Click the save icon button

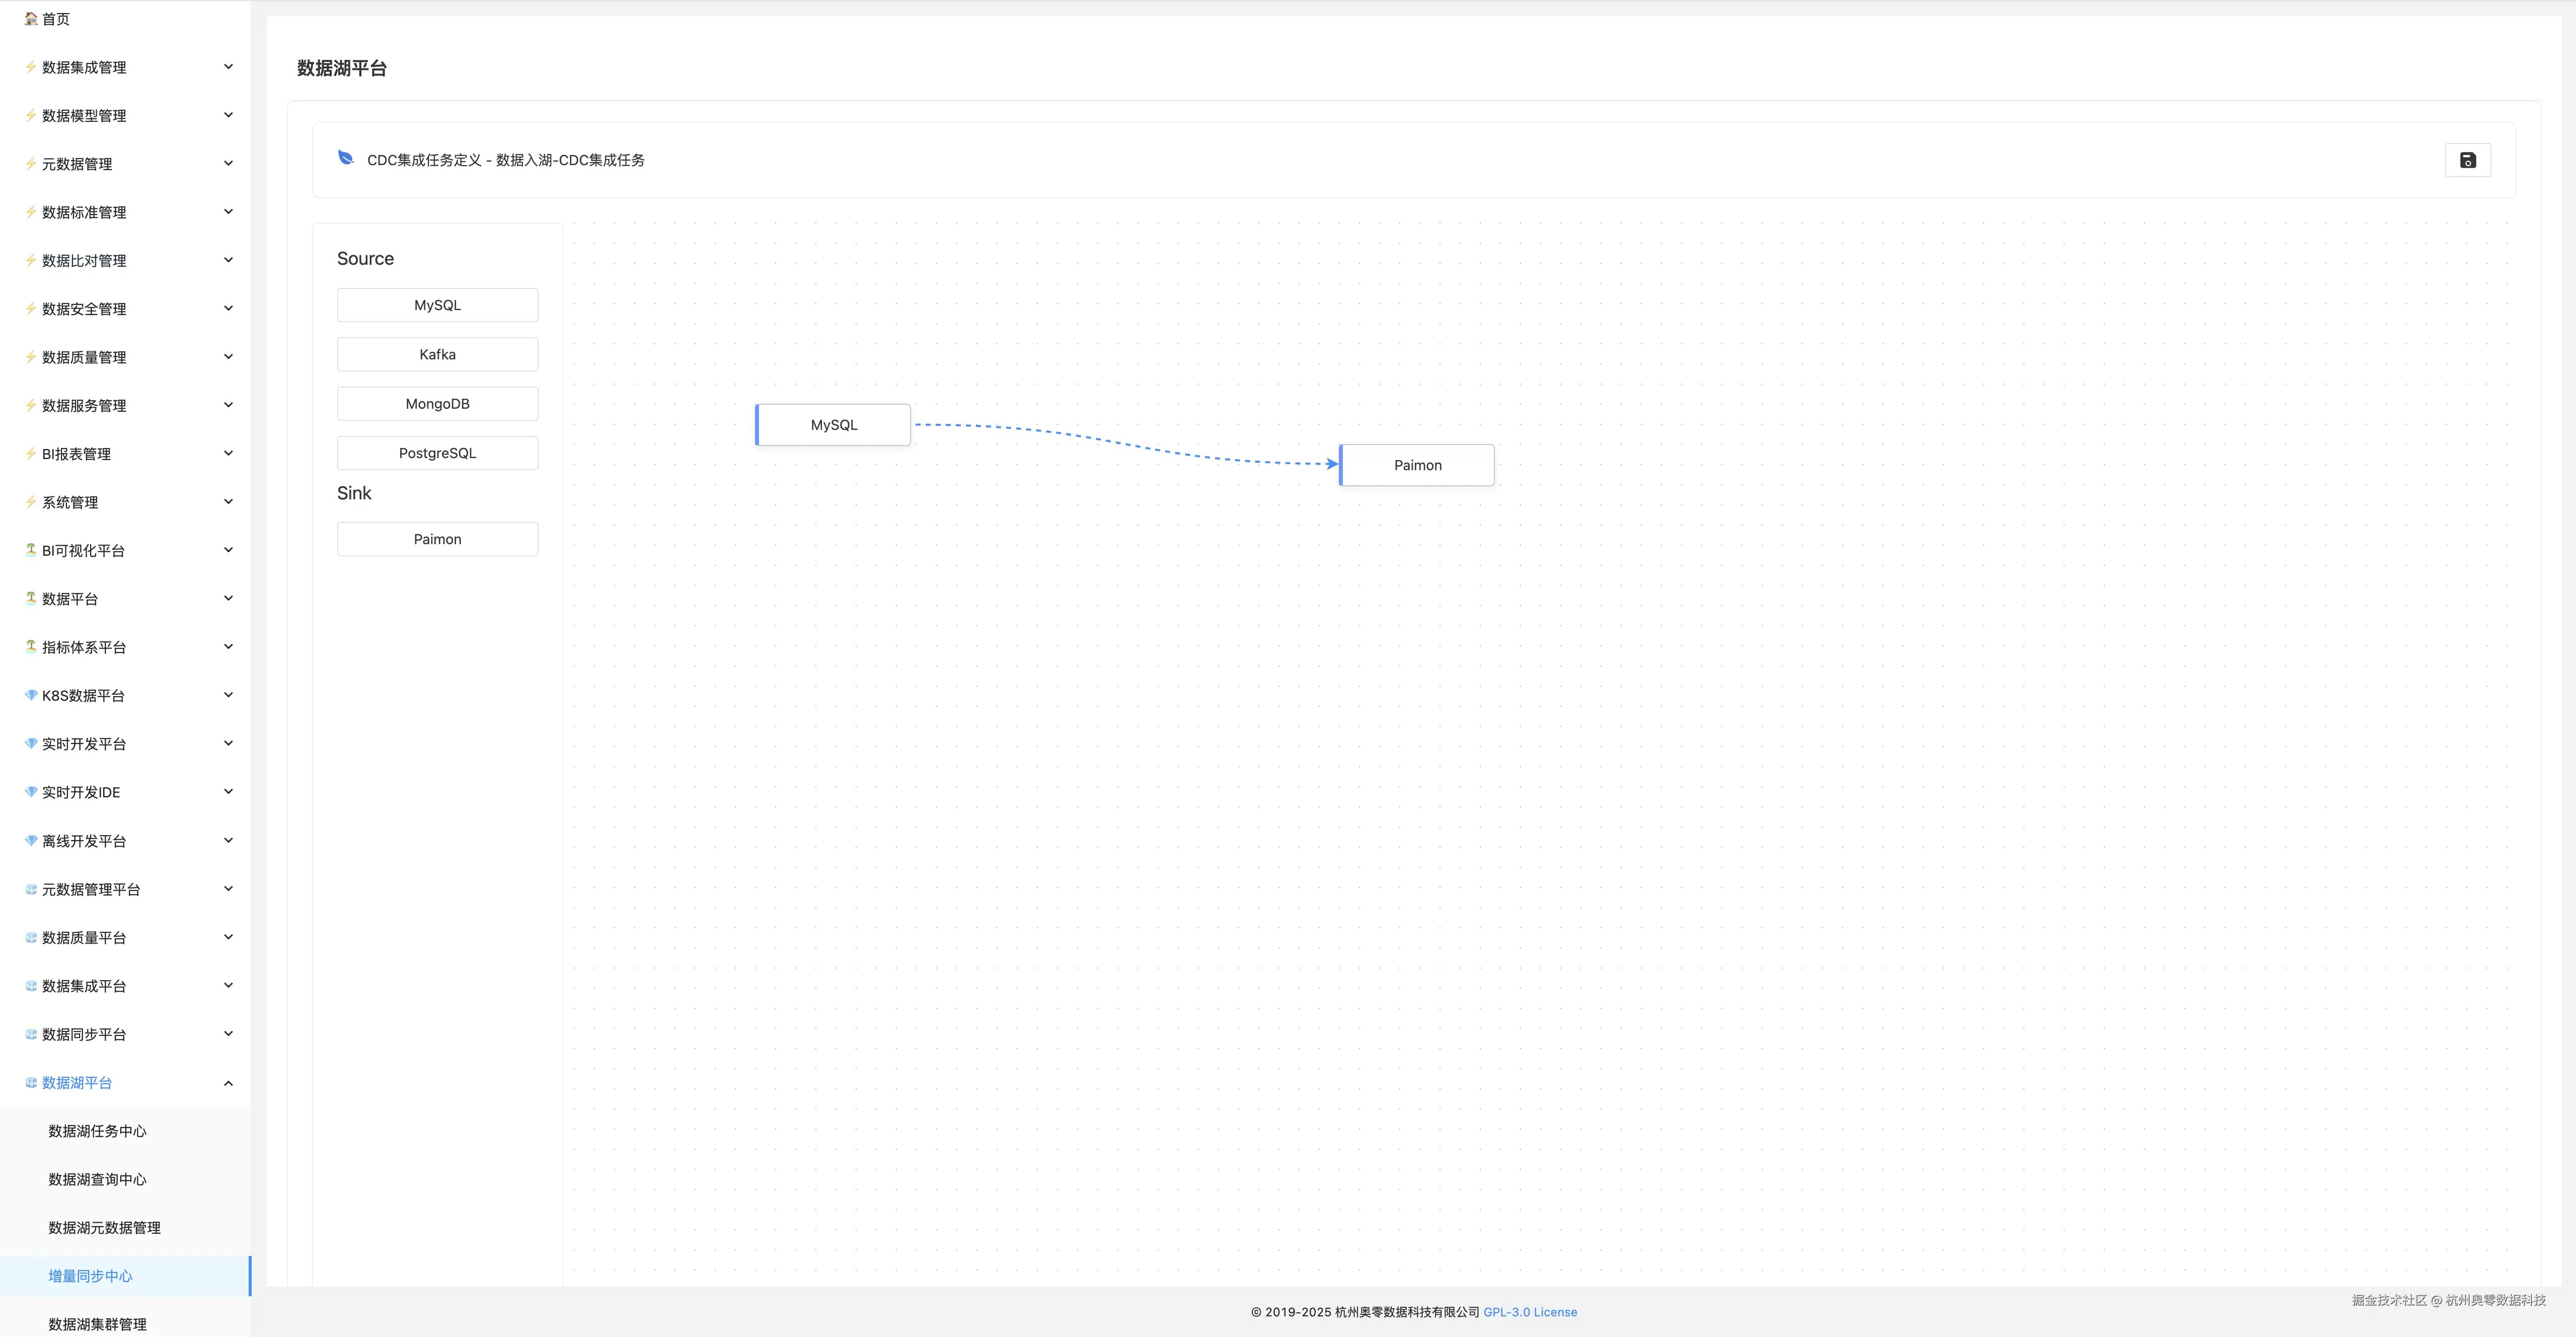[2467, 160]
